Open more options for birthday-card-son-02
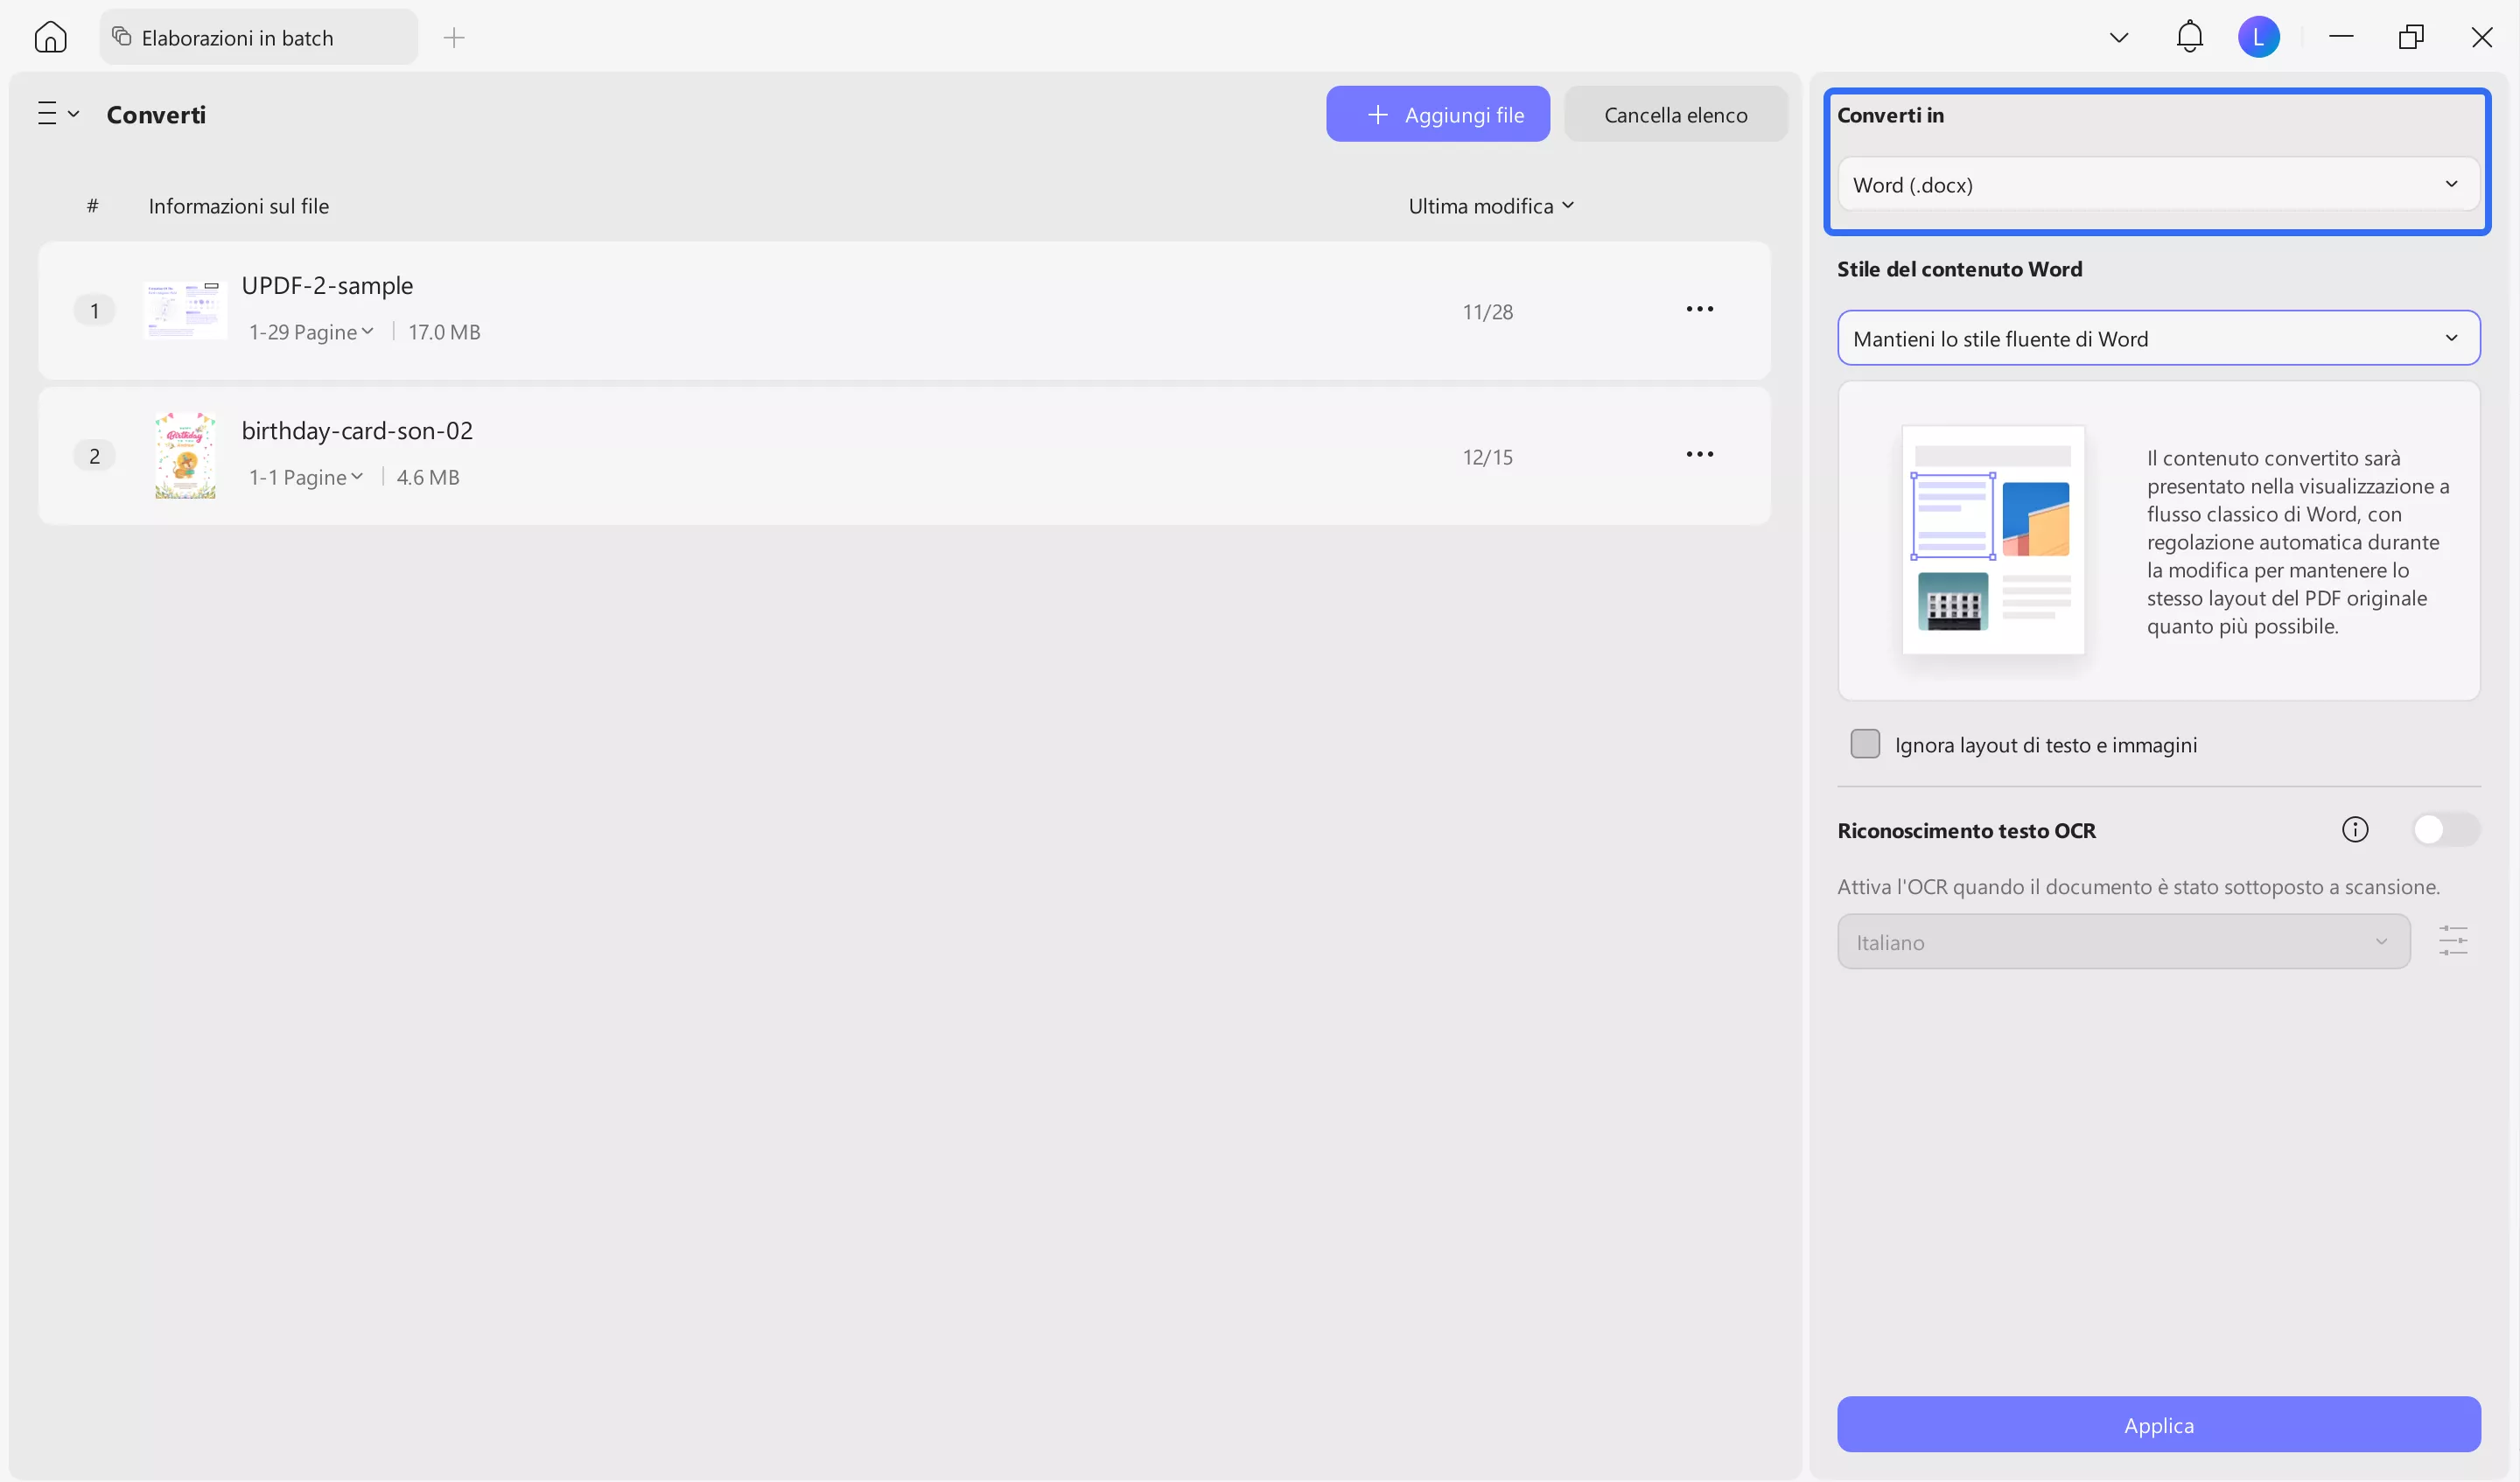 [1698, 454]
